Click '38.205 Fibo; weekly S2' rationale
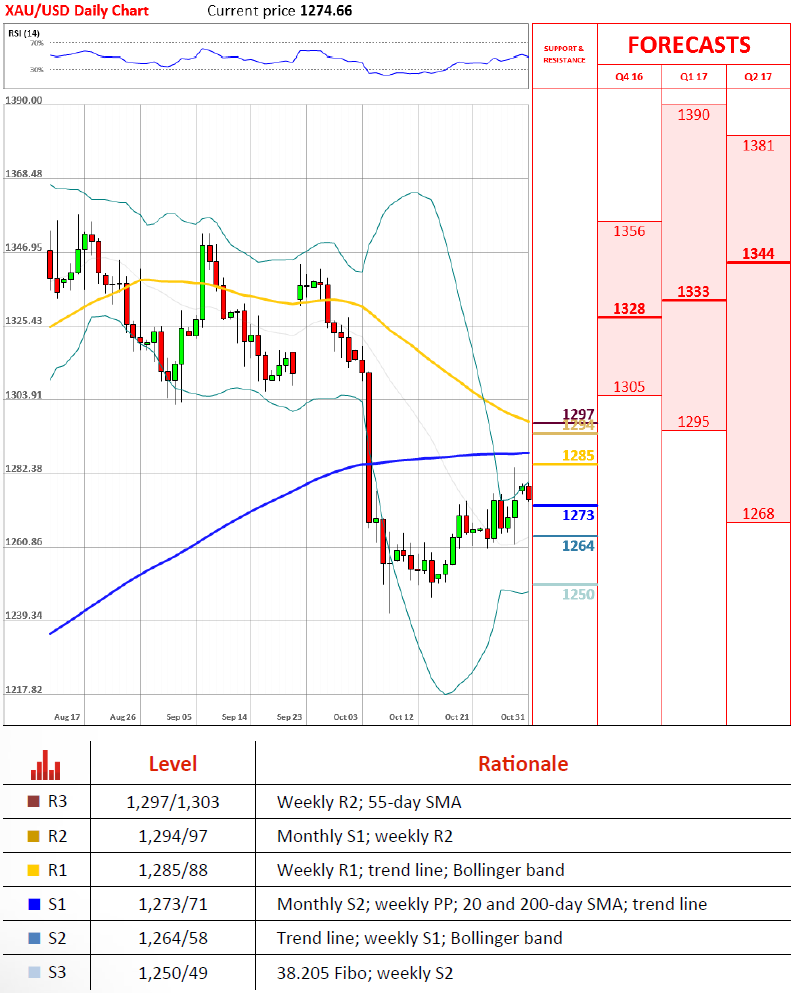This screenshot has height=993, width=798. coord(365,973)
